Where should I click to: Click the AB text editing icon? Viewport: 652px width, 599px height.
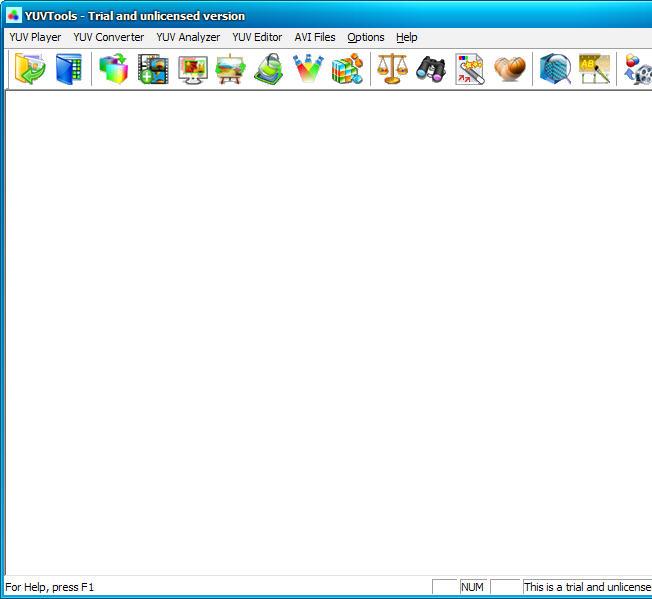click(594, 69)
